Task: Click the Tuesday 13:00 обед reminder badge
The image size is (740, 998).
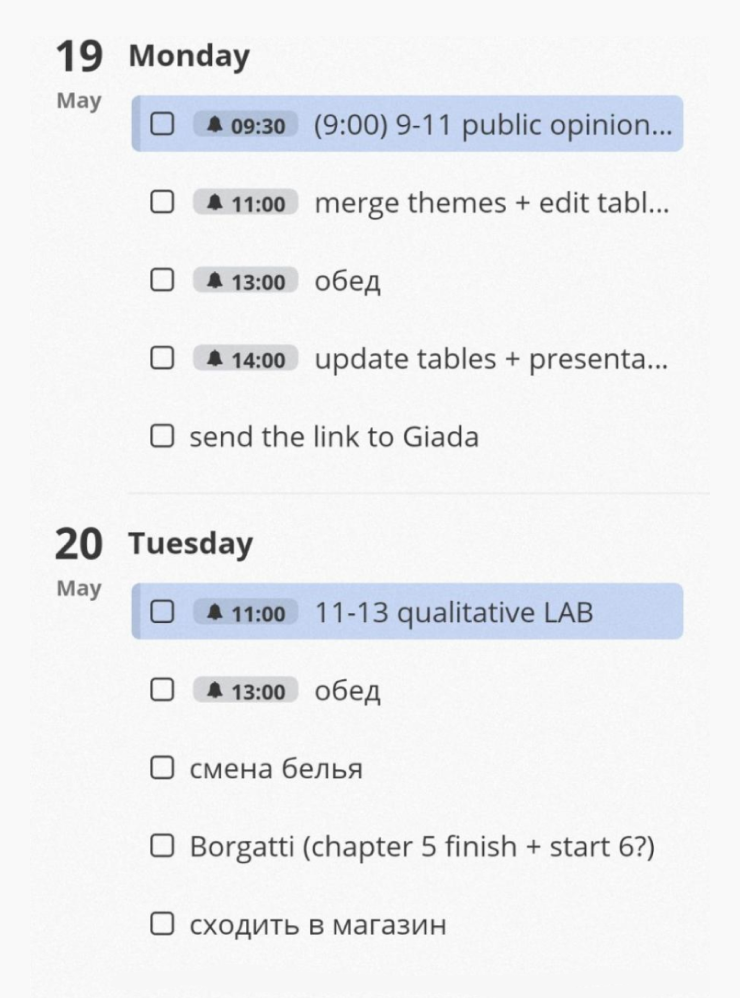Action: pyautogui.click(x=246, y=691)
